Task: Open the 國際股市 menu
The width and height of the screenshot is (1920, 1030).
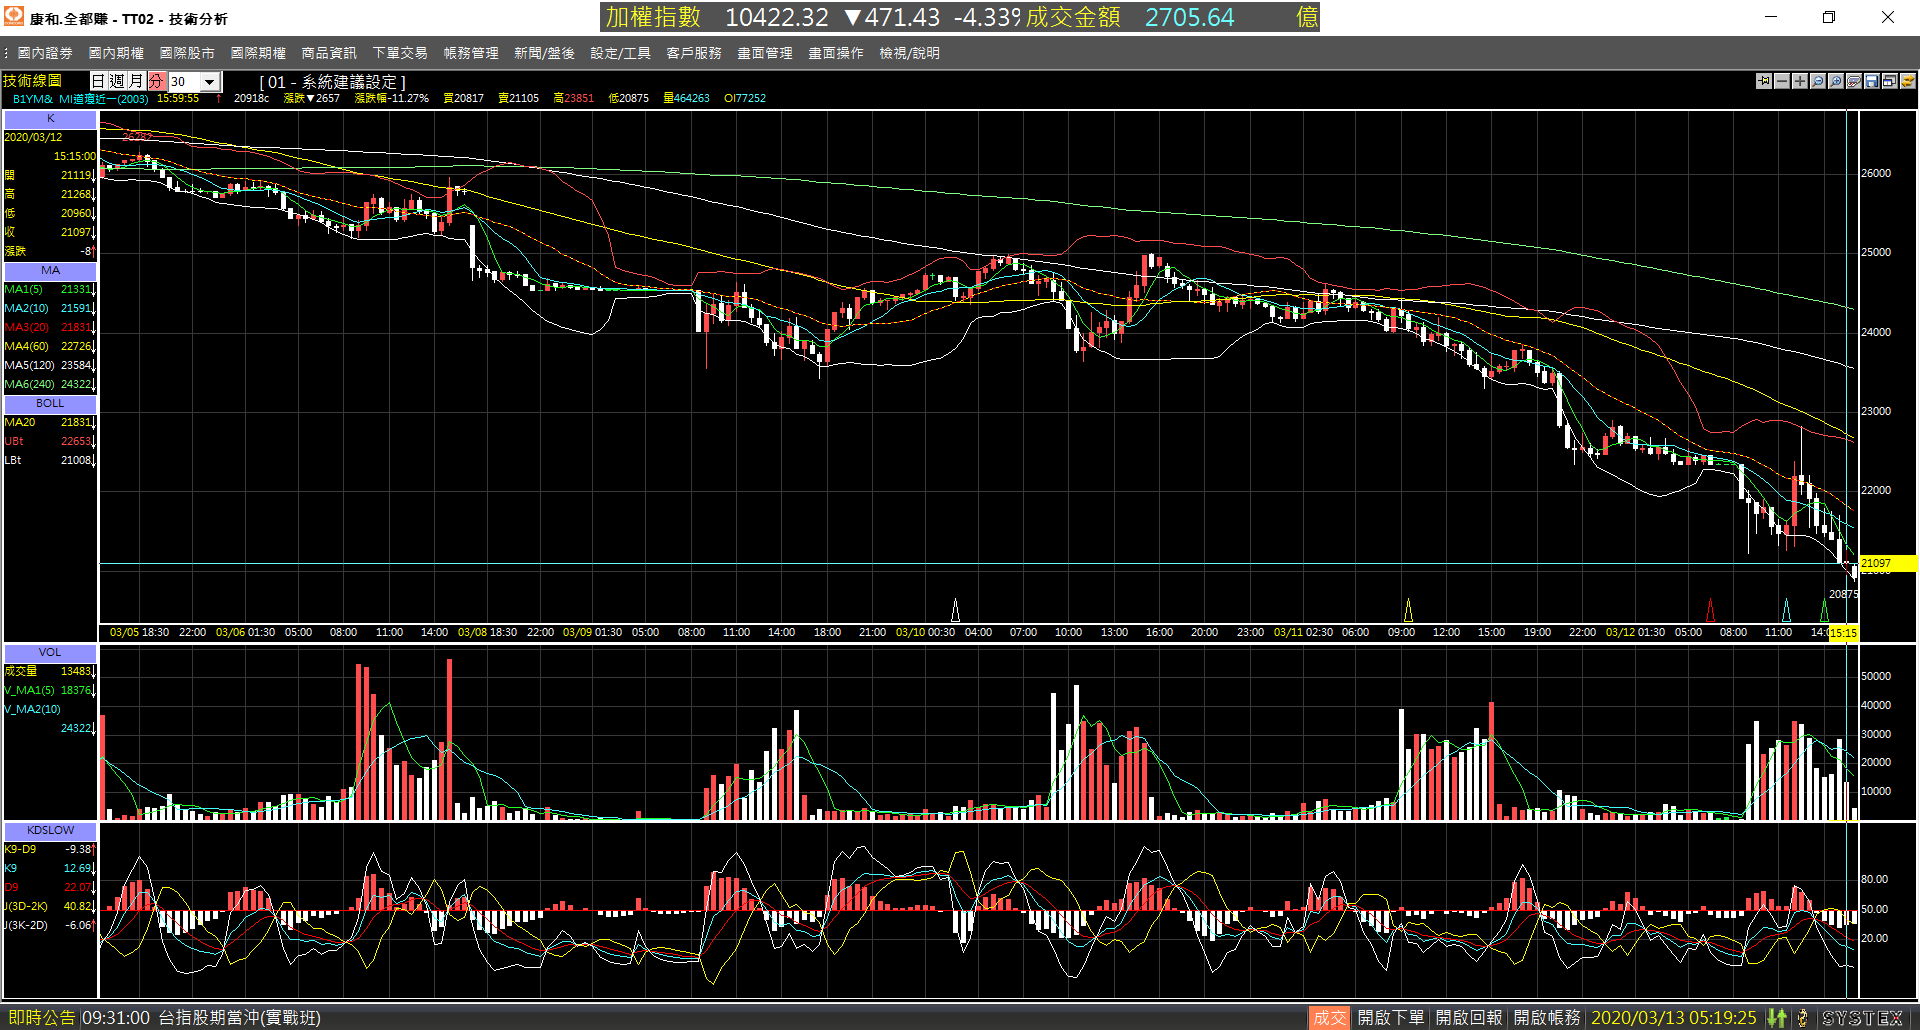Action: pyautogui.click(x=187, y=53)
